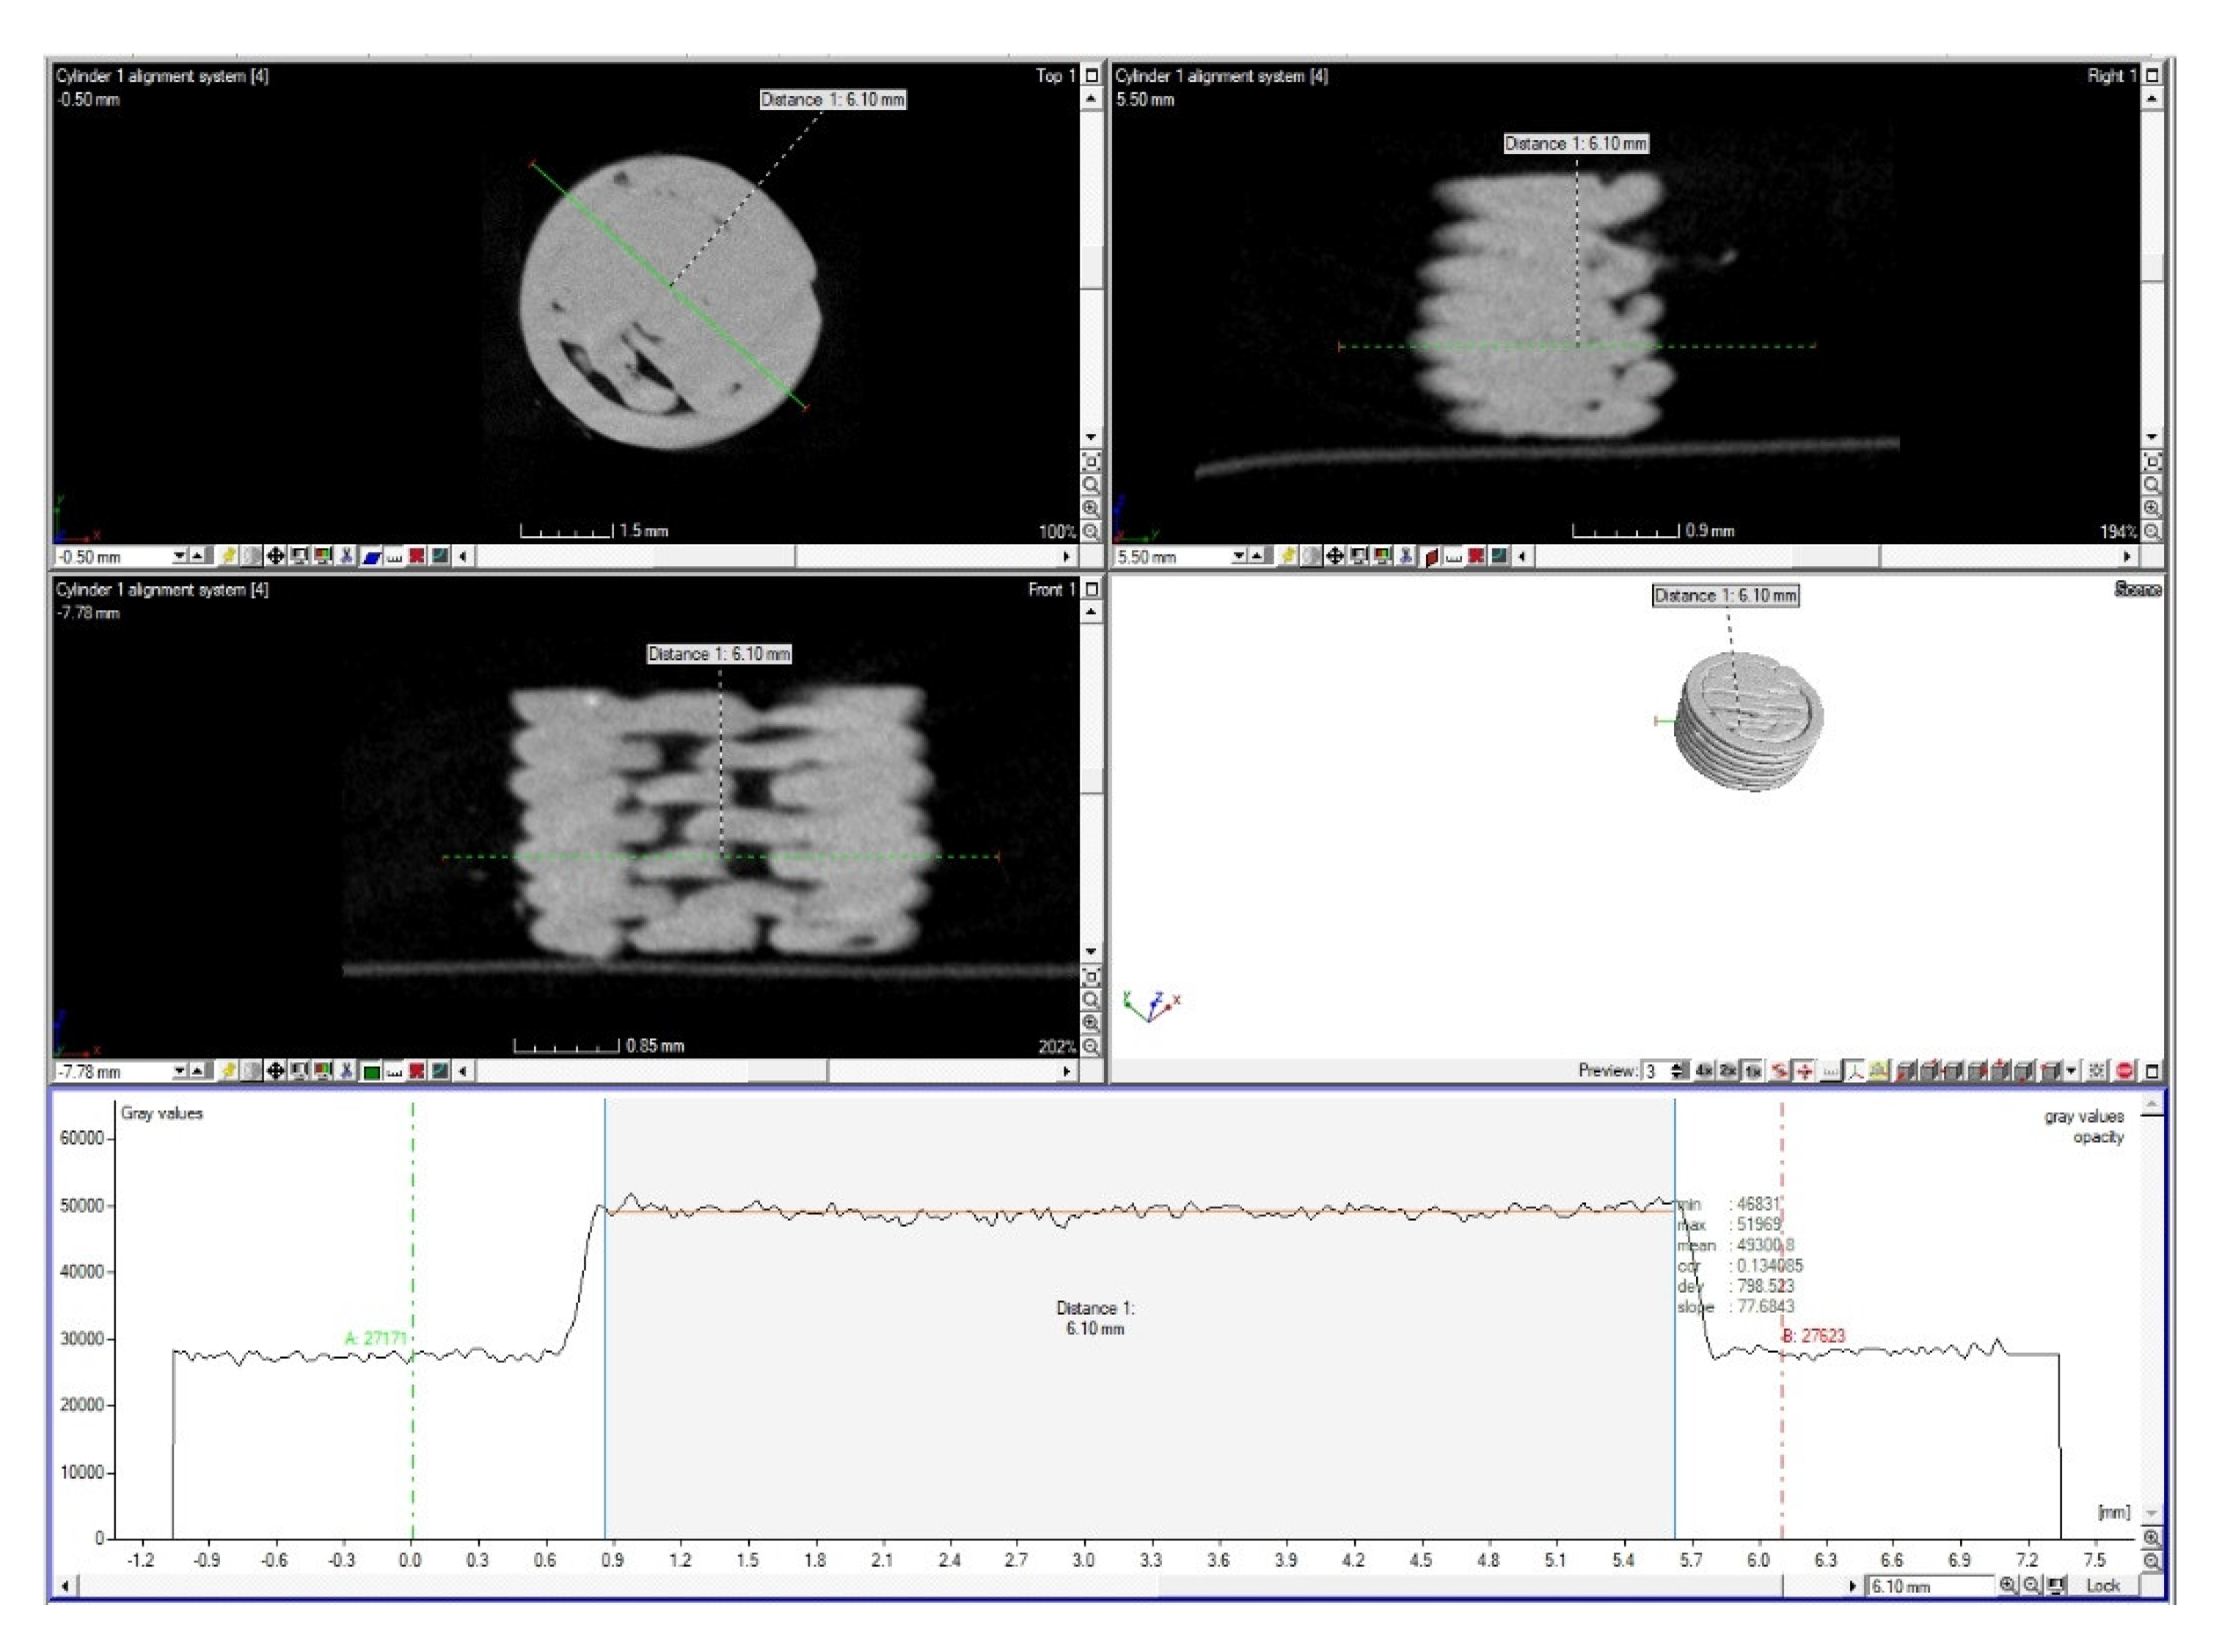Image resolution: width=2233 pixels, height=1652 pixels.
Task: Click zoom-in magnifier beside the 6.10 mm field
Action: (2007, 1585)
